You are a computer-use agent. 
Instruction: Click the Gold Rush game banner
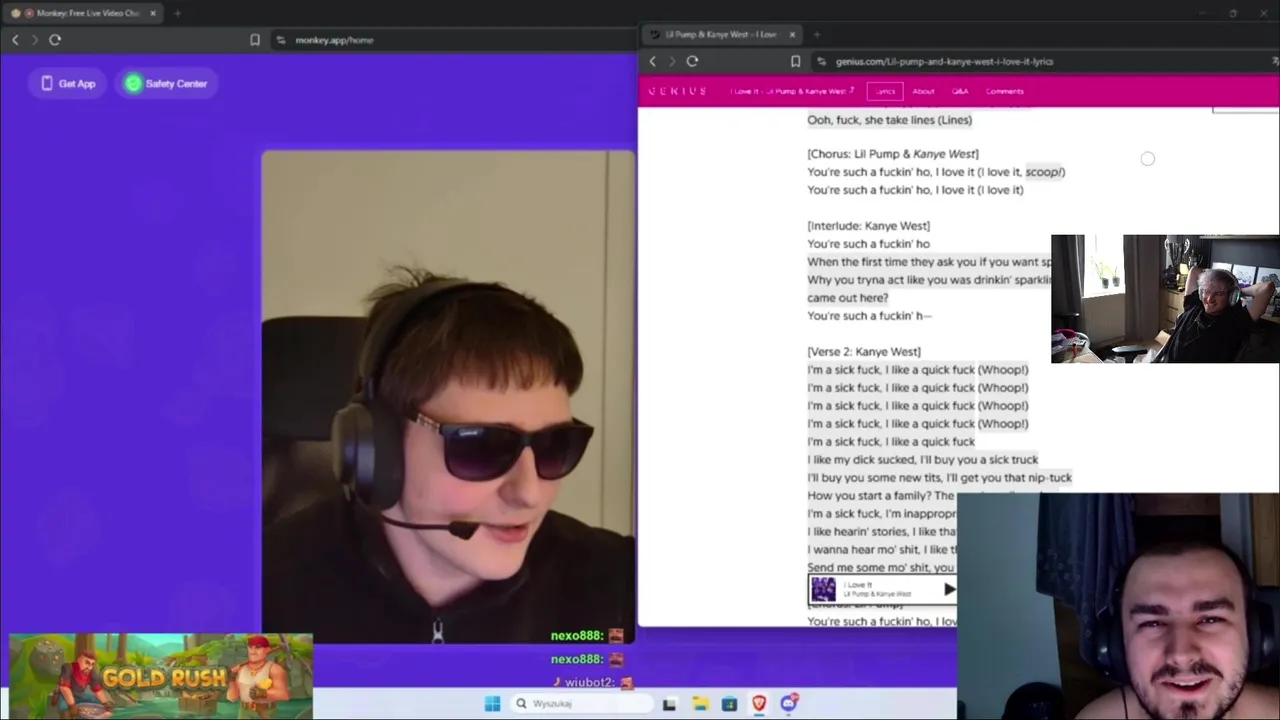pyautogui.click(x=161, y=676)
